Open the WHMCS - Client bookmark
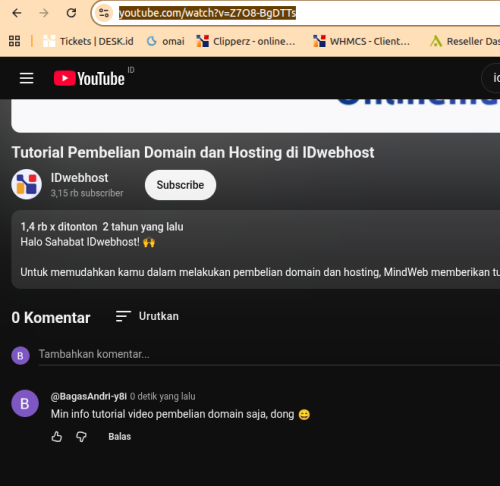 point(362,41)
